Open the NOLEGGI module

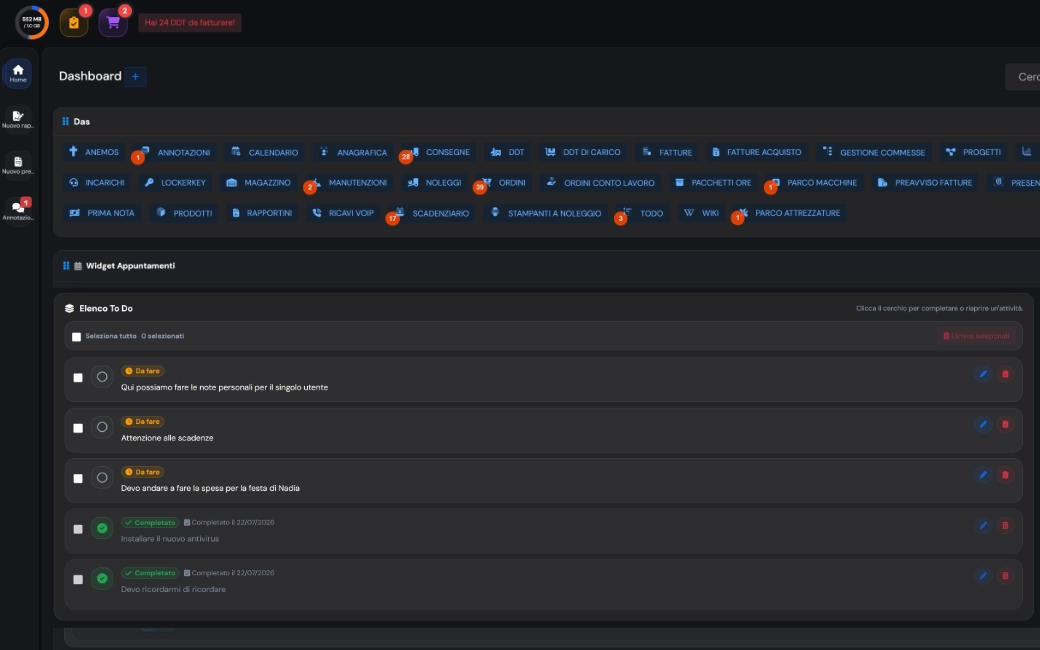click(x=434, y=182)
